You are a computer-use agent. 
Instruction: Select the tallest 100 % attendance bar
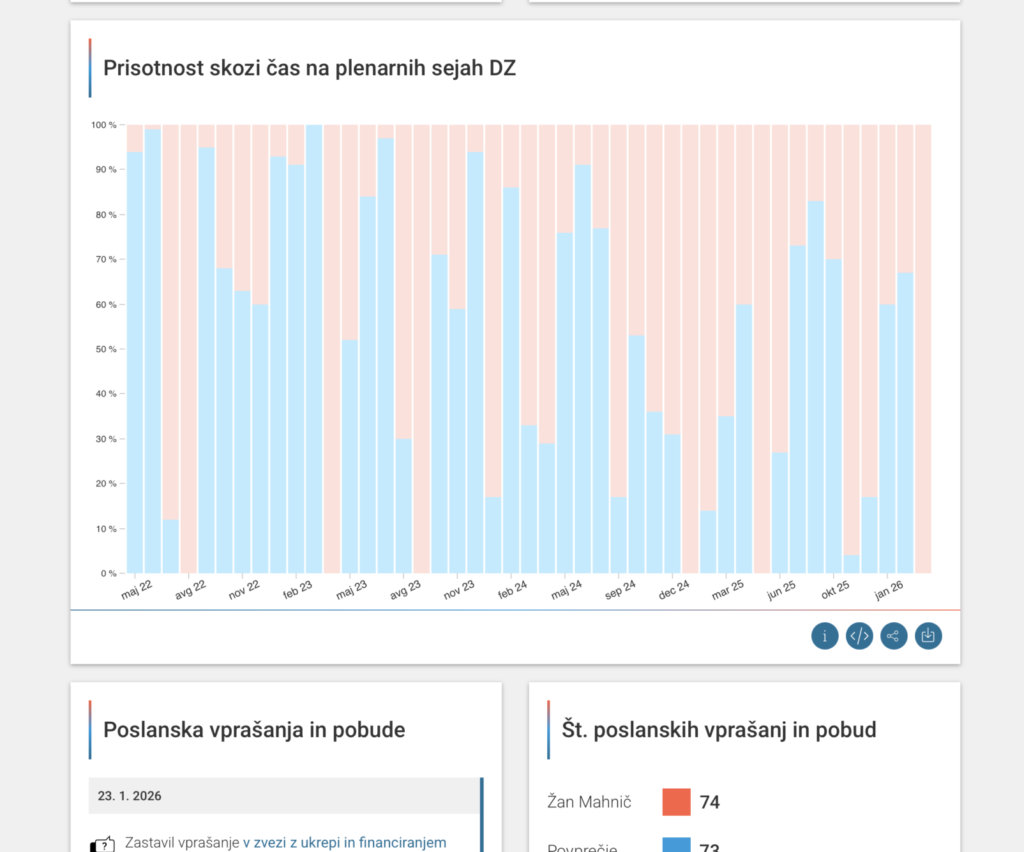[314, 349]
